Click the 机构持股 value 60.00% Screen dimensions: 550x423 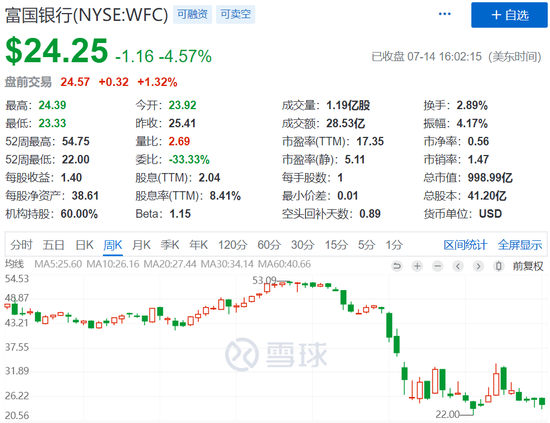point(79,214)
